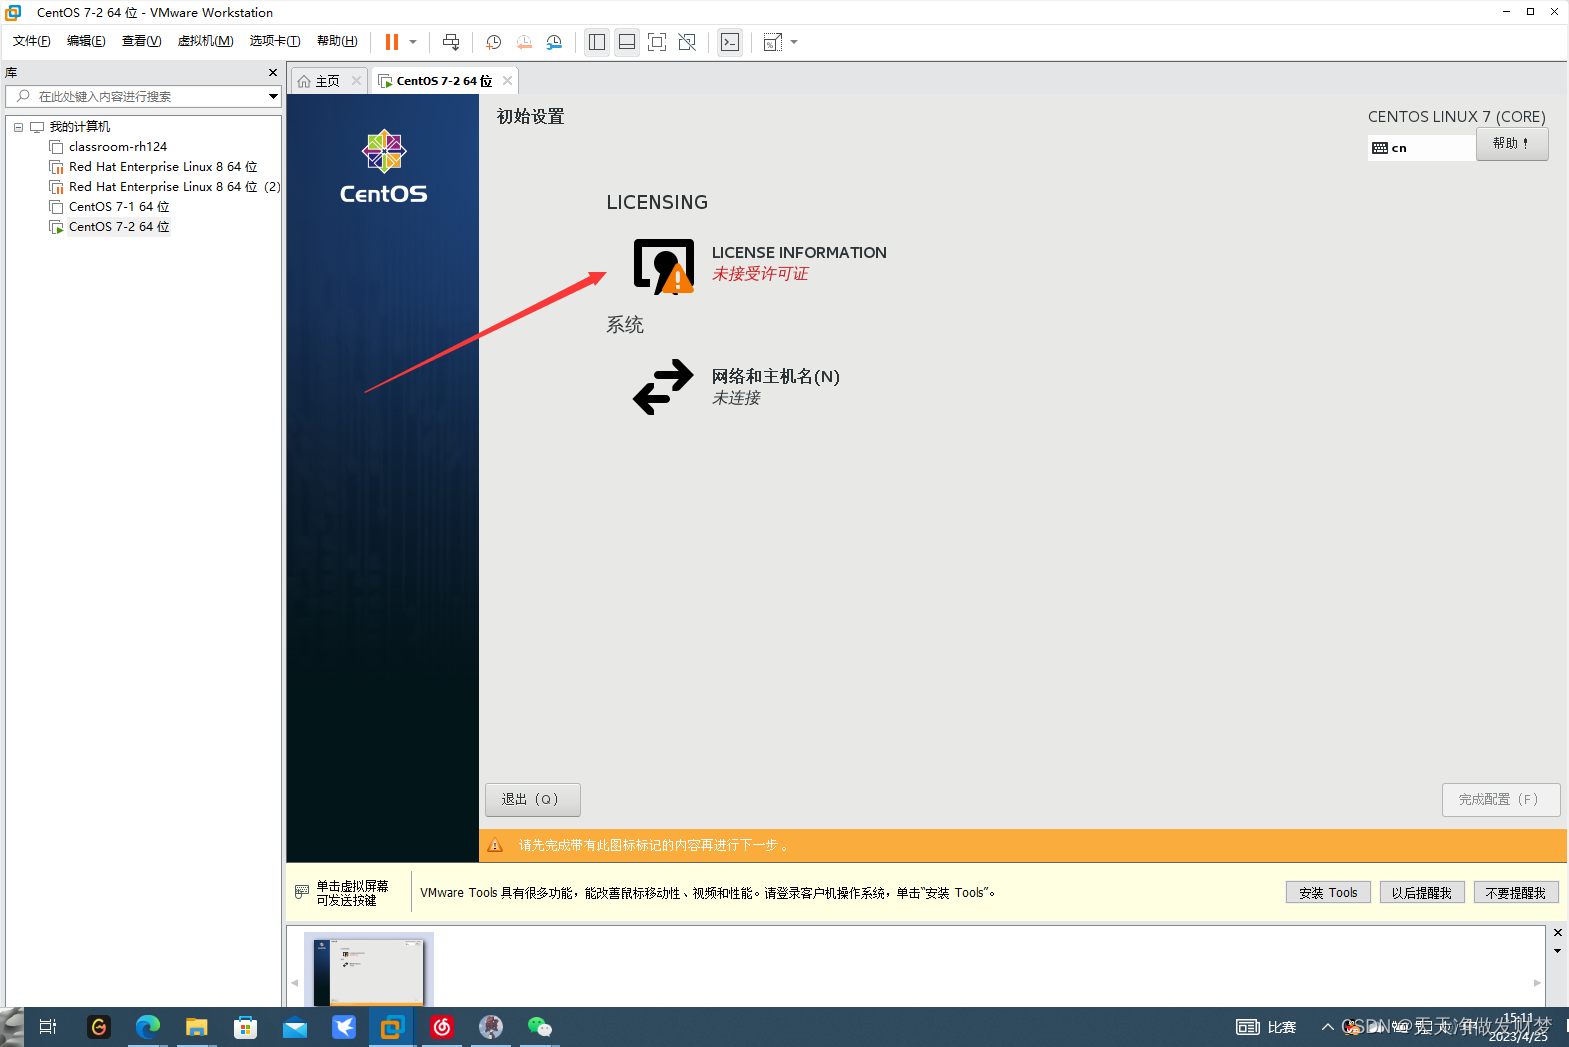Open the stretch display dropdown arrow
The image size is (1569, 1047).
pos(794,42)
